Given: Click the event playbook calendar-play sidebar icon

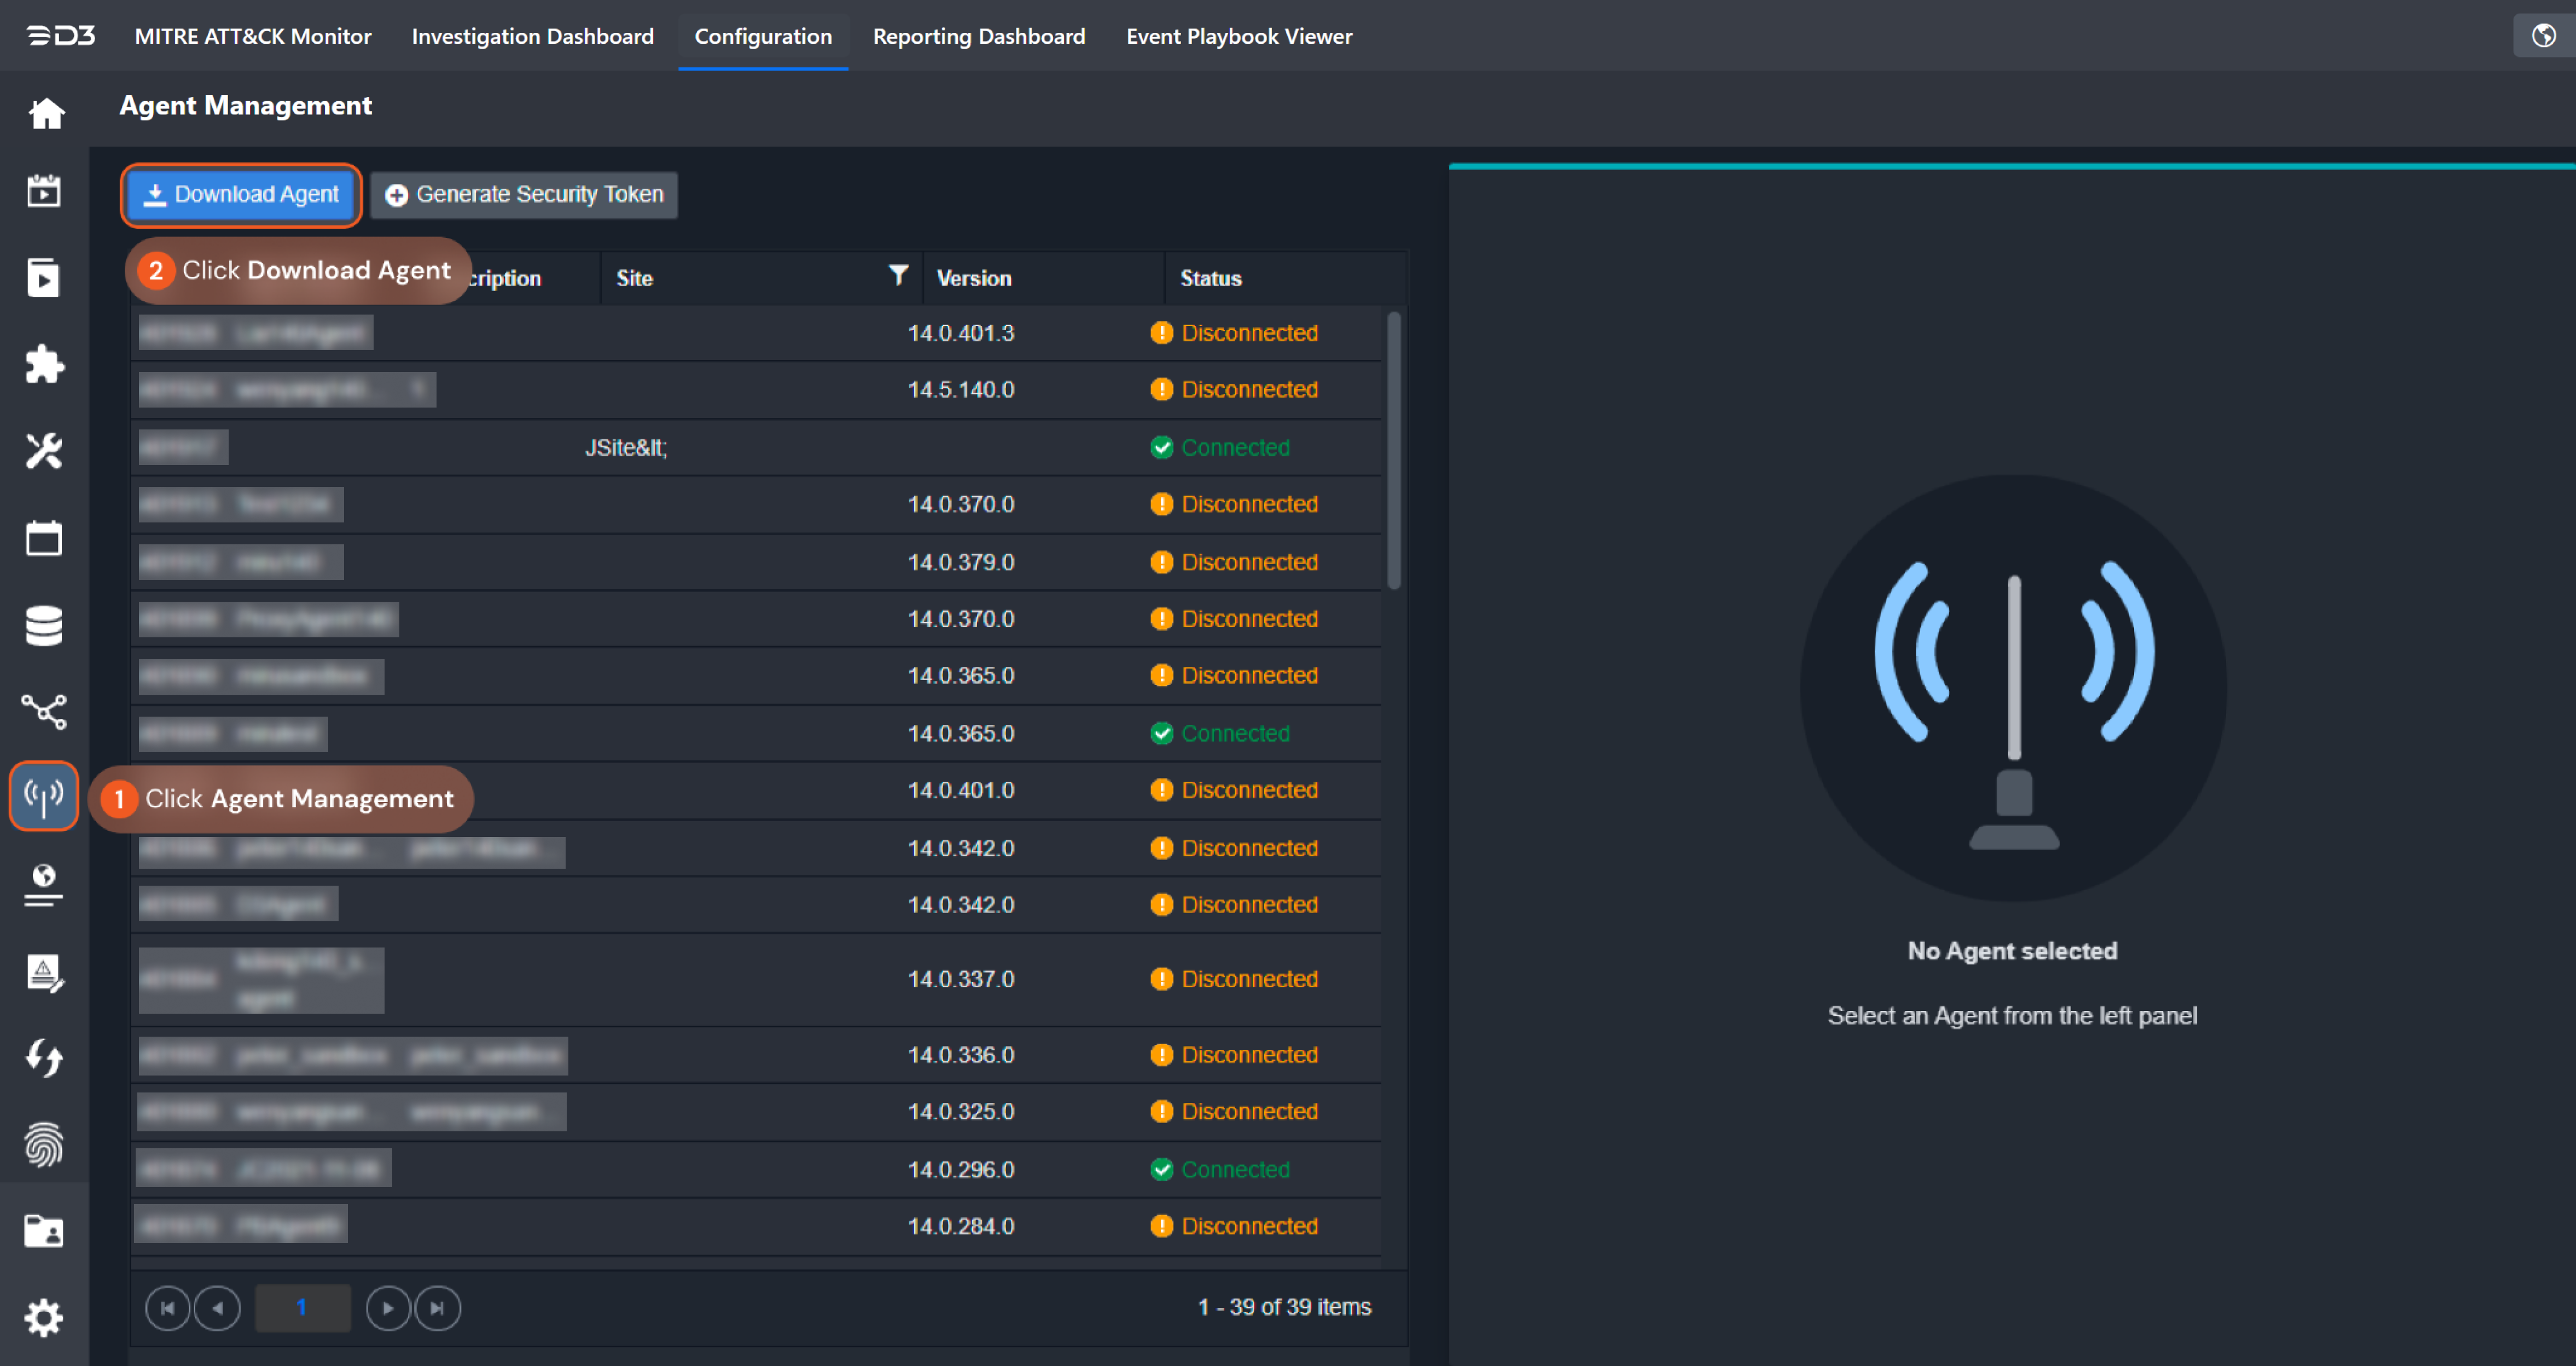Looking at the screenshot, I should 44,190.
